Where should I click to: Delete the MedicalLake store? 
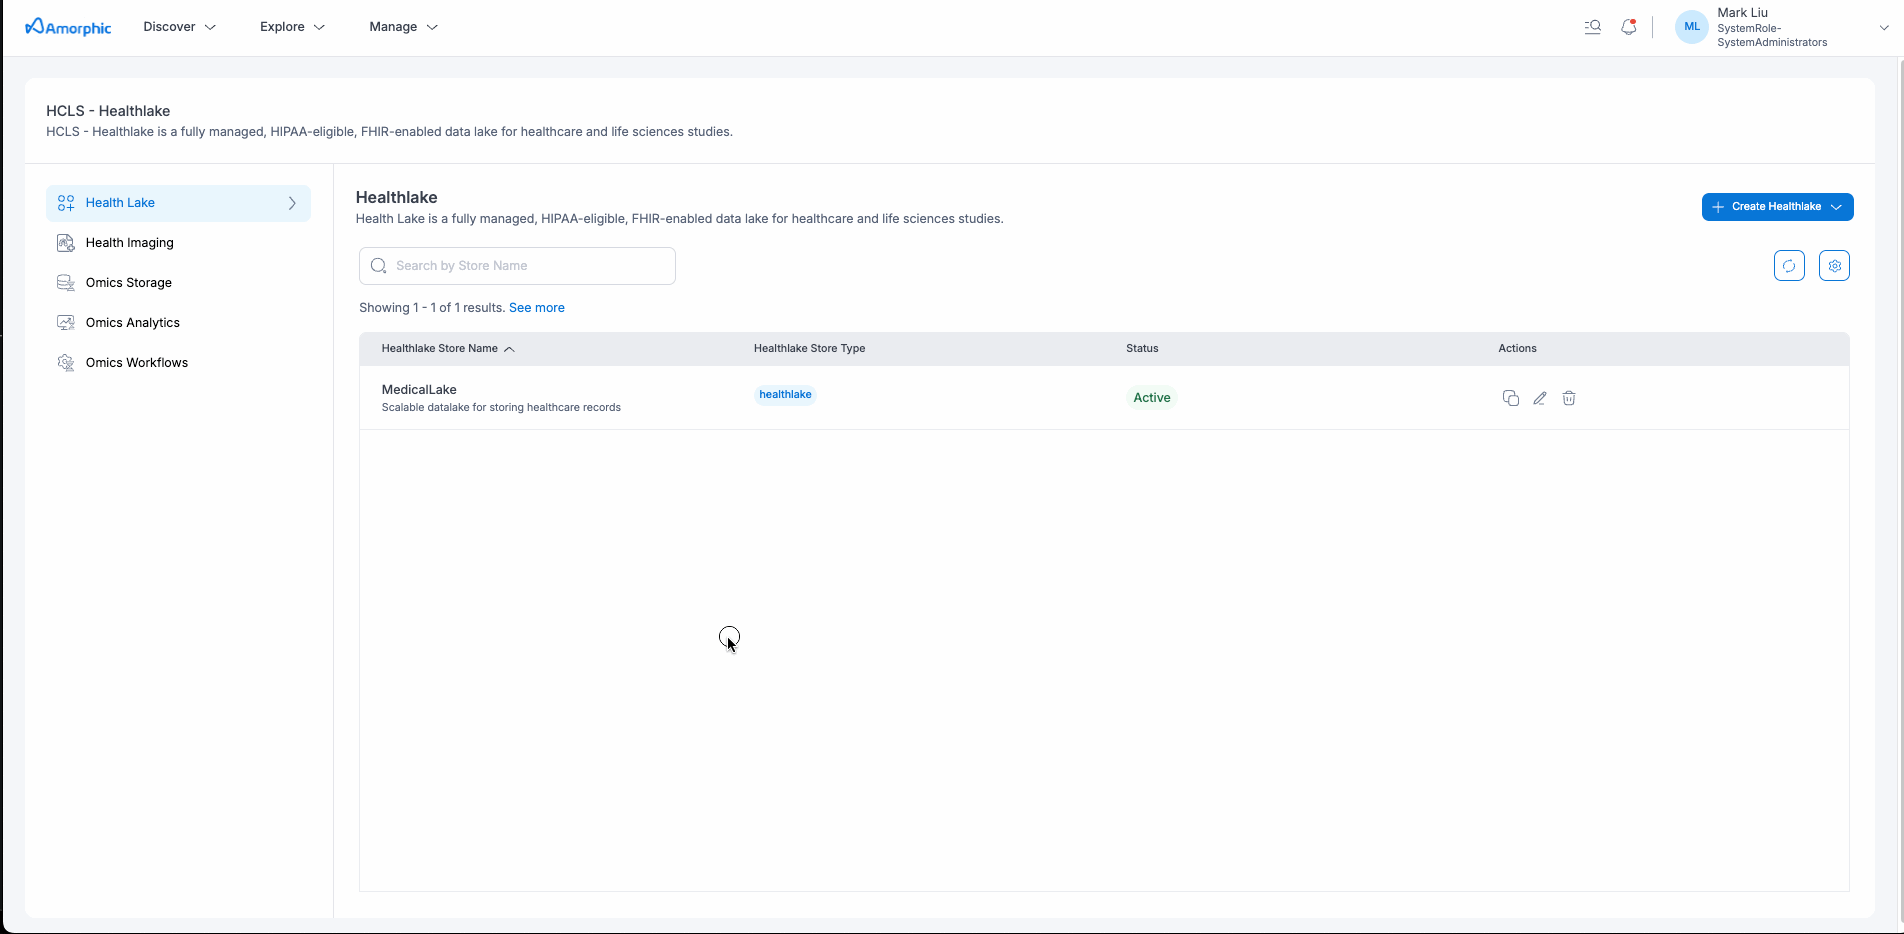tap(1569, 398)
